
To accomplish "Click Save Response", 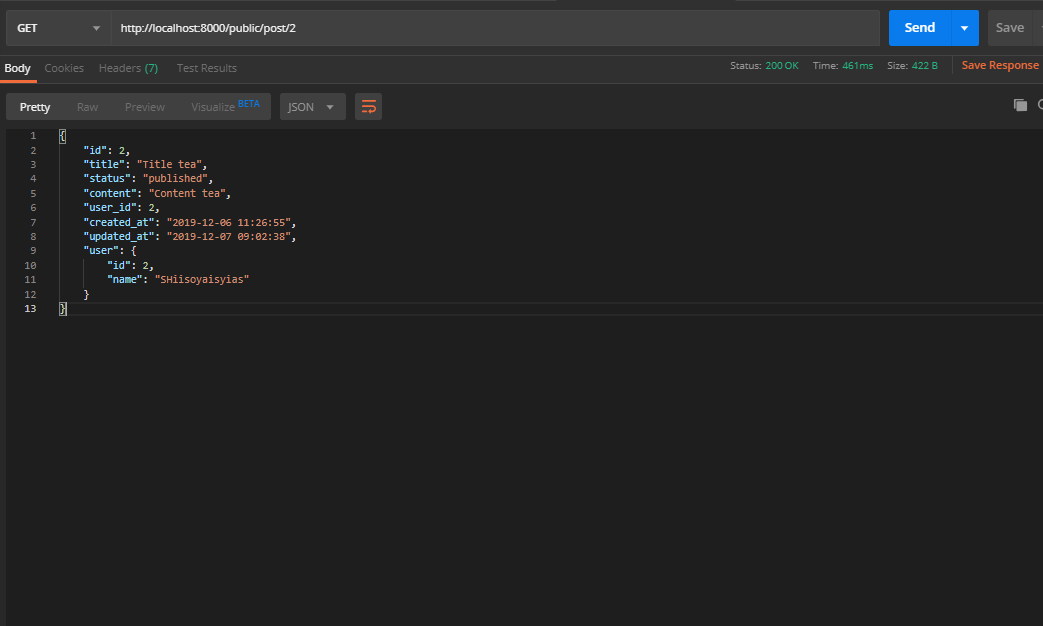I will point(999,64).
